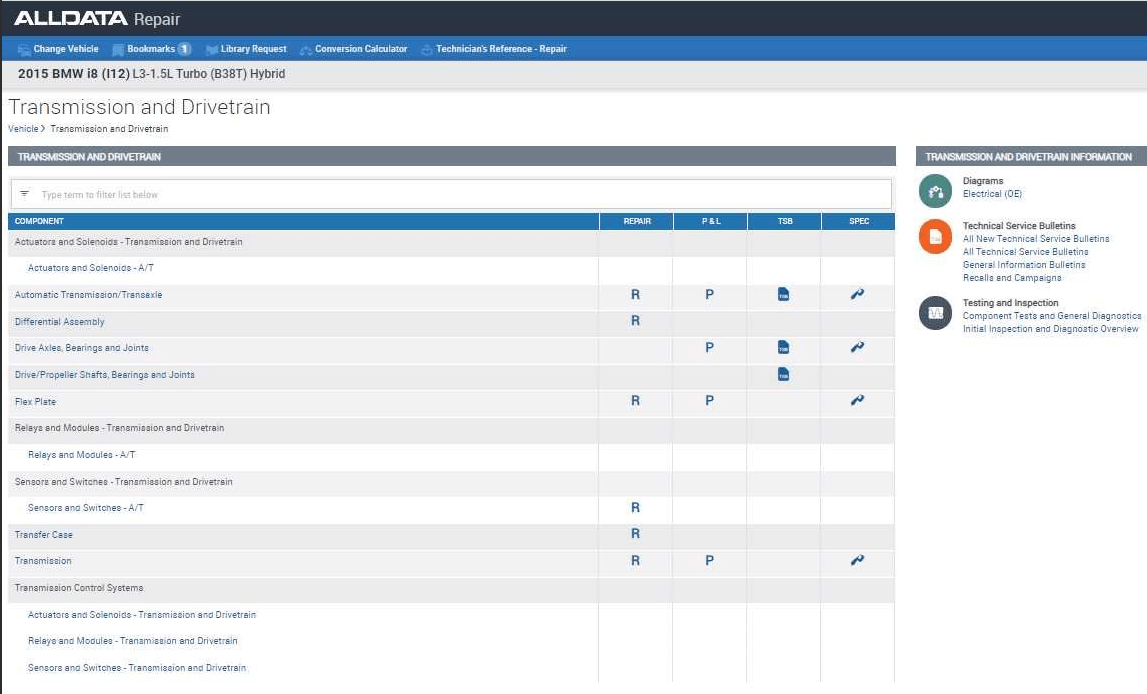Open Electrical (OE) diagrams link
Screen dimensions: 1147x694
pyautogui.click(x=992, y=194)
